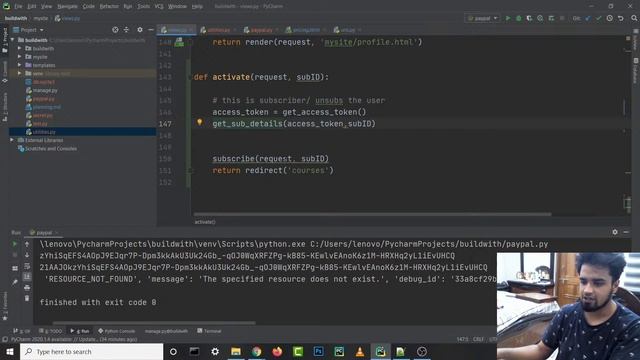This screenshot has height=360, width=640.
Task: Expand the venv library root folder
Action: [x=19, y=73]
